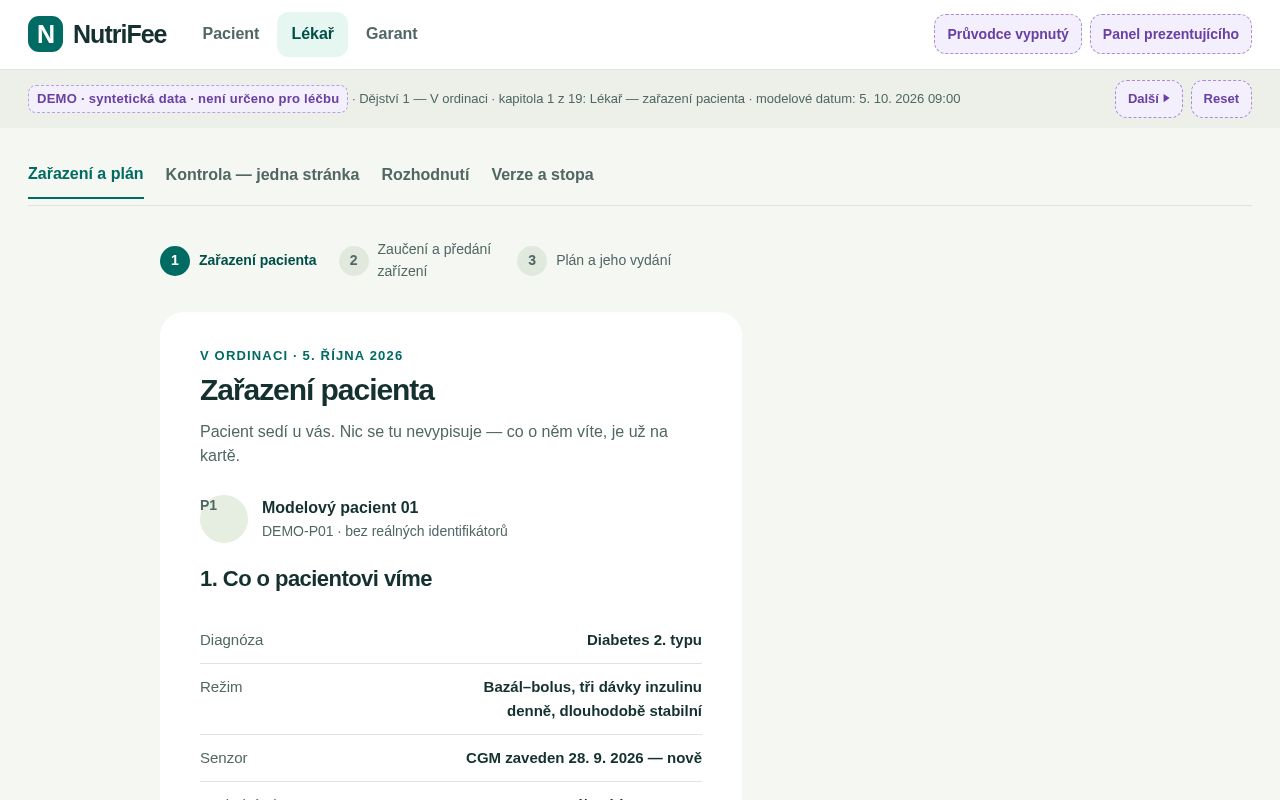This screenshot has height=800, width=1280.
Task: Click the Režim row label
Action: [221, 687]
